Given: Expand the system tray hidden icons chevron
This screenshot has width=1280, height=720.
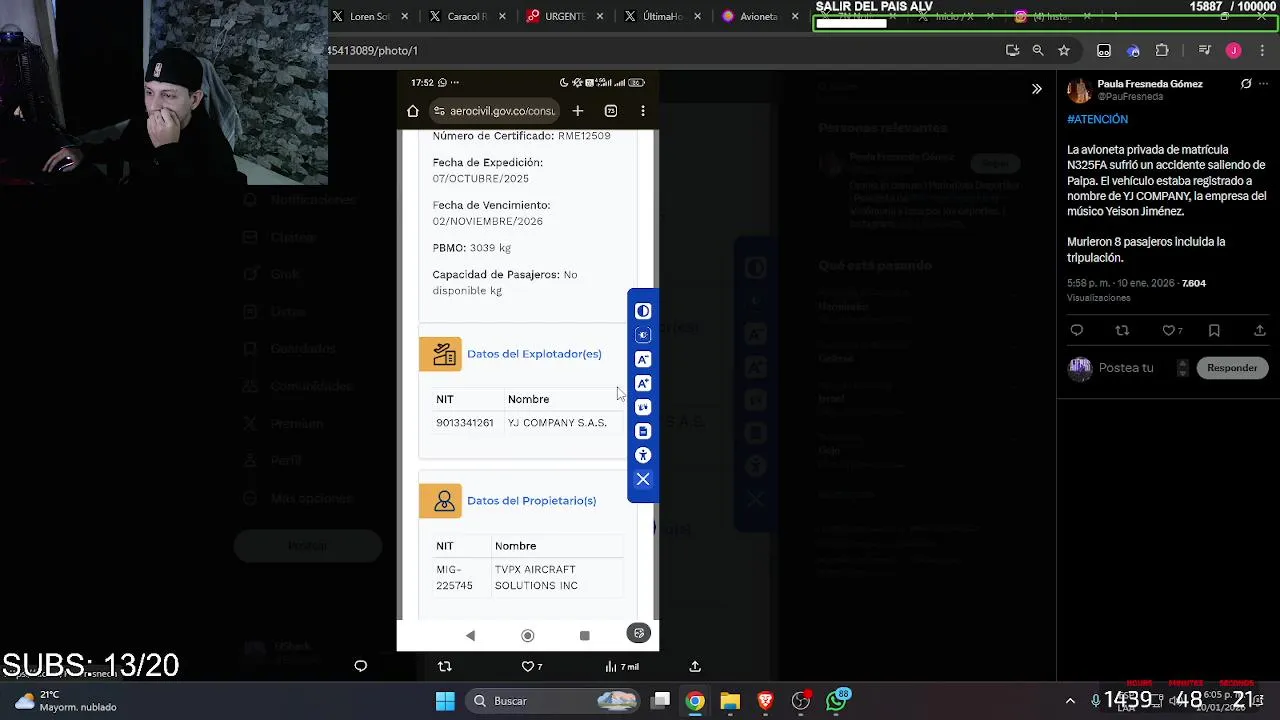Looking at the screenshot, I should (1070, 701).
